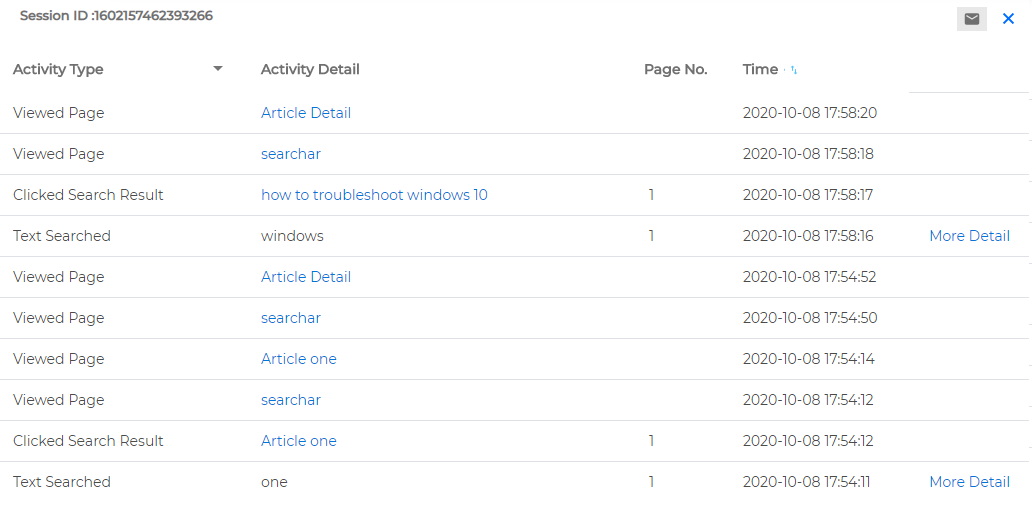Select page number 1 for clicked Article one

pyautogui.click(x=651, y=441)
